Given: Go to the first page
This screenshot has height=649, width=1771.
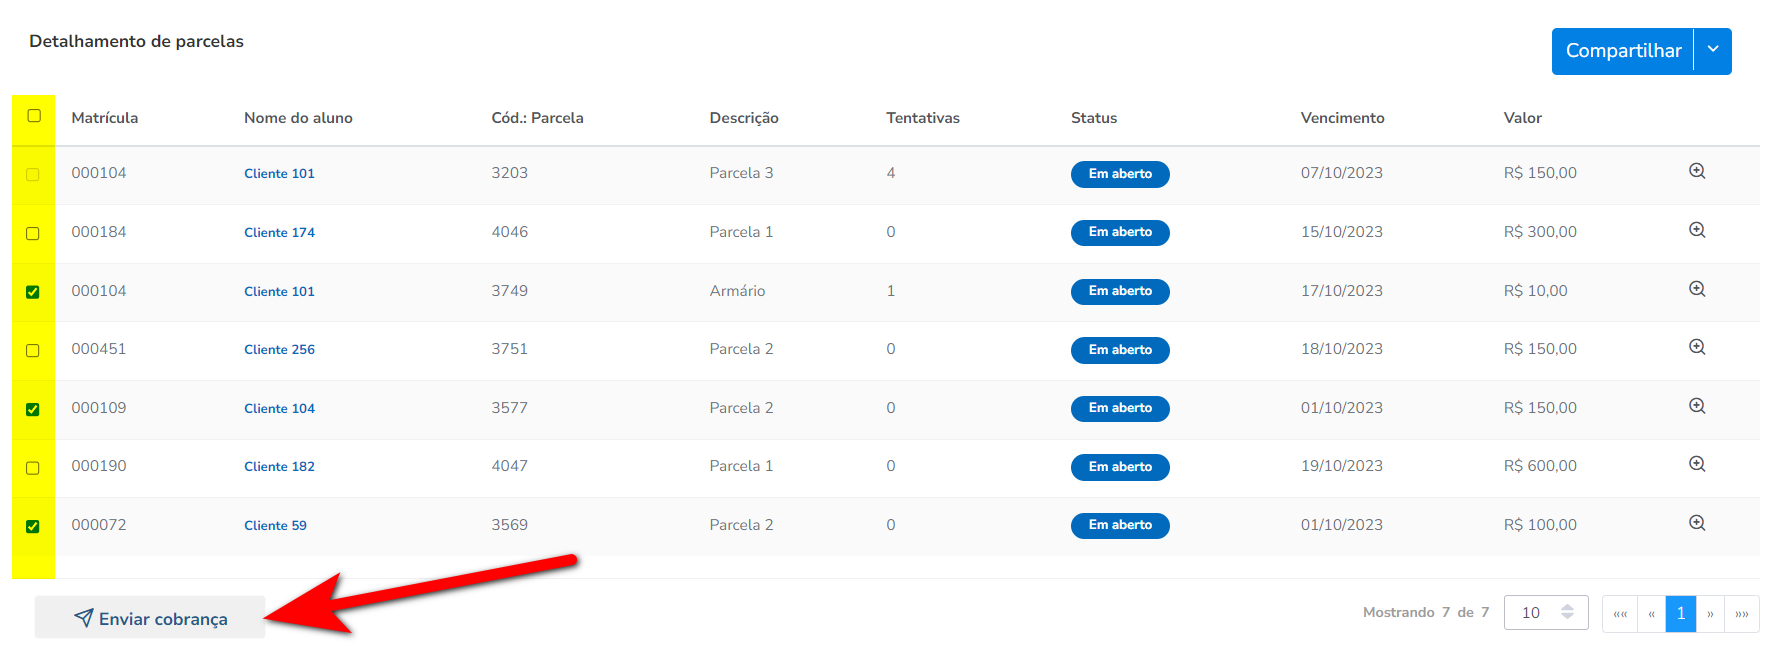Looking at the screenshot, I should [1620, 614].
